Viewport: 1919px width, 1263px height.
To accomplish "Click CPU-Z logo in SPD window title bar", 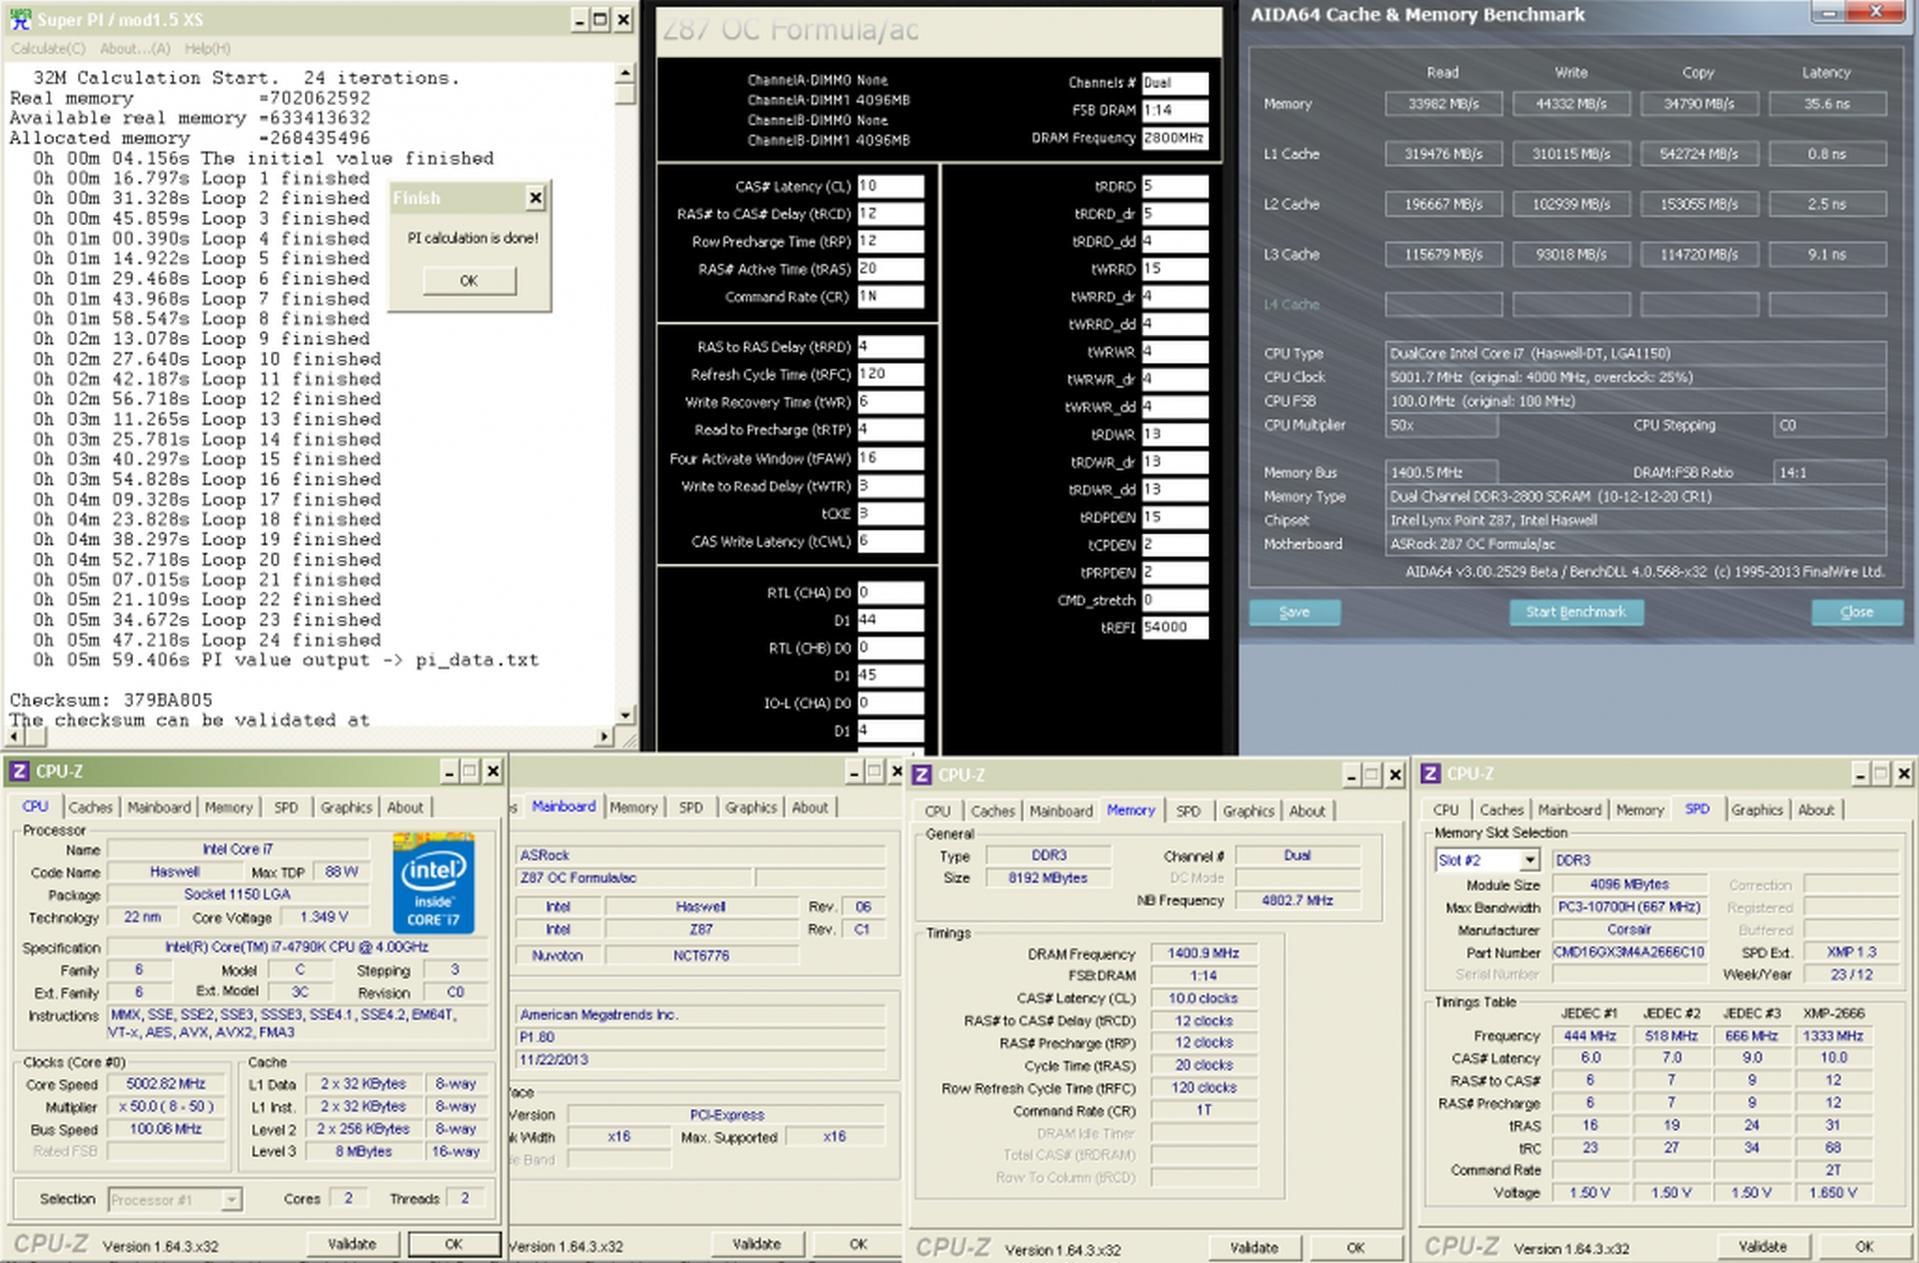I will click(x=1431, y=773).
